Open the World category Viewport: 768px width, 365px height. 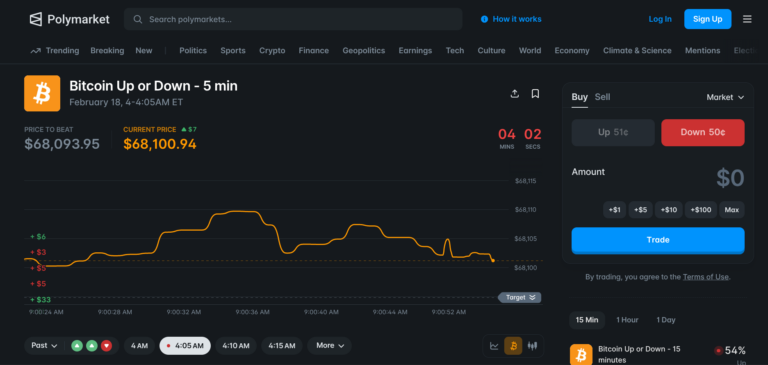(x=530, y=50)
